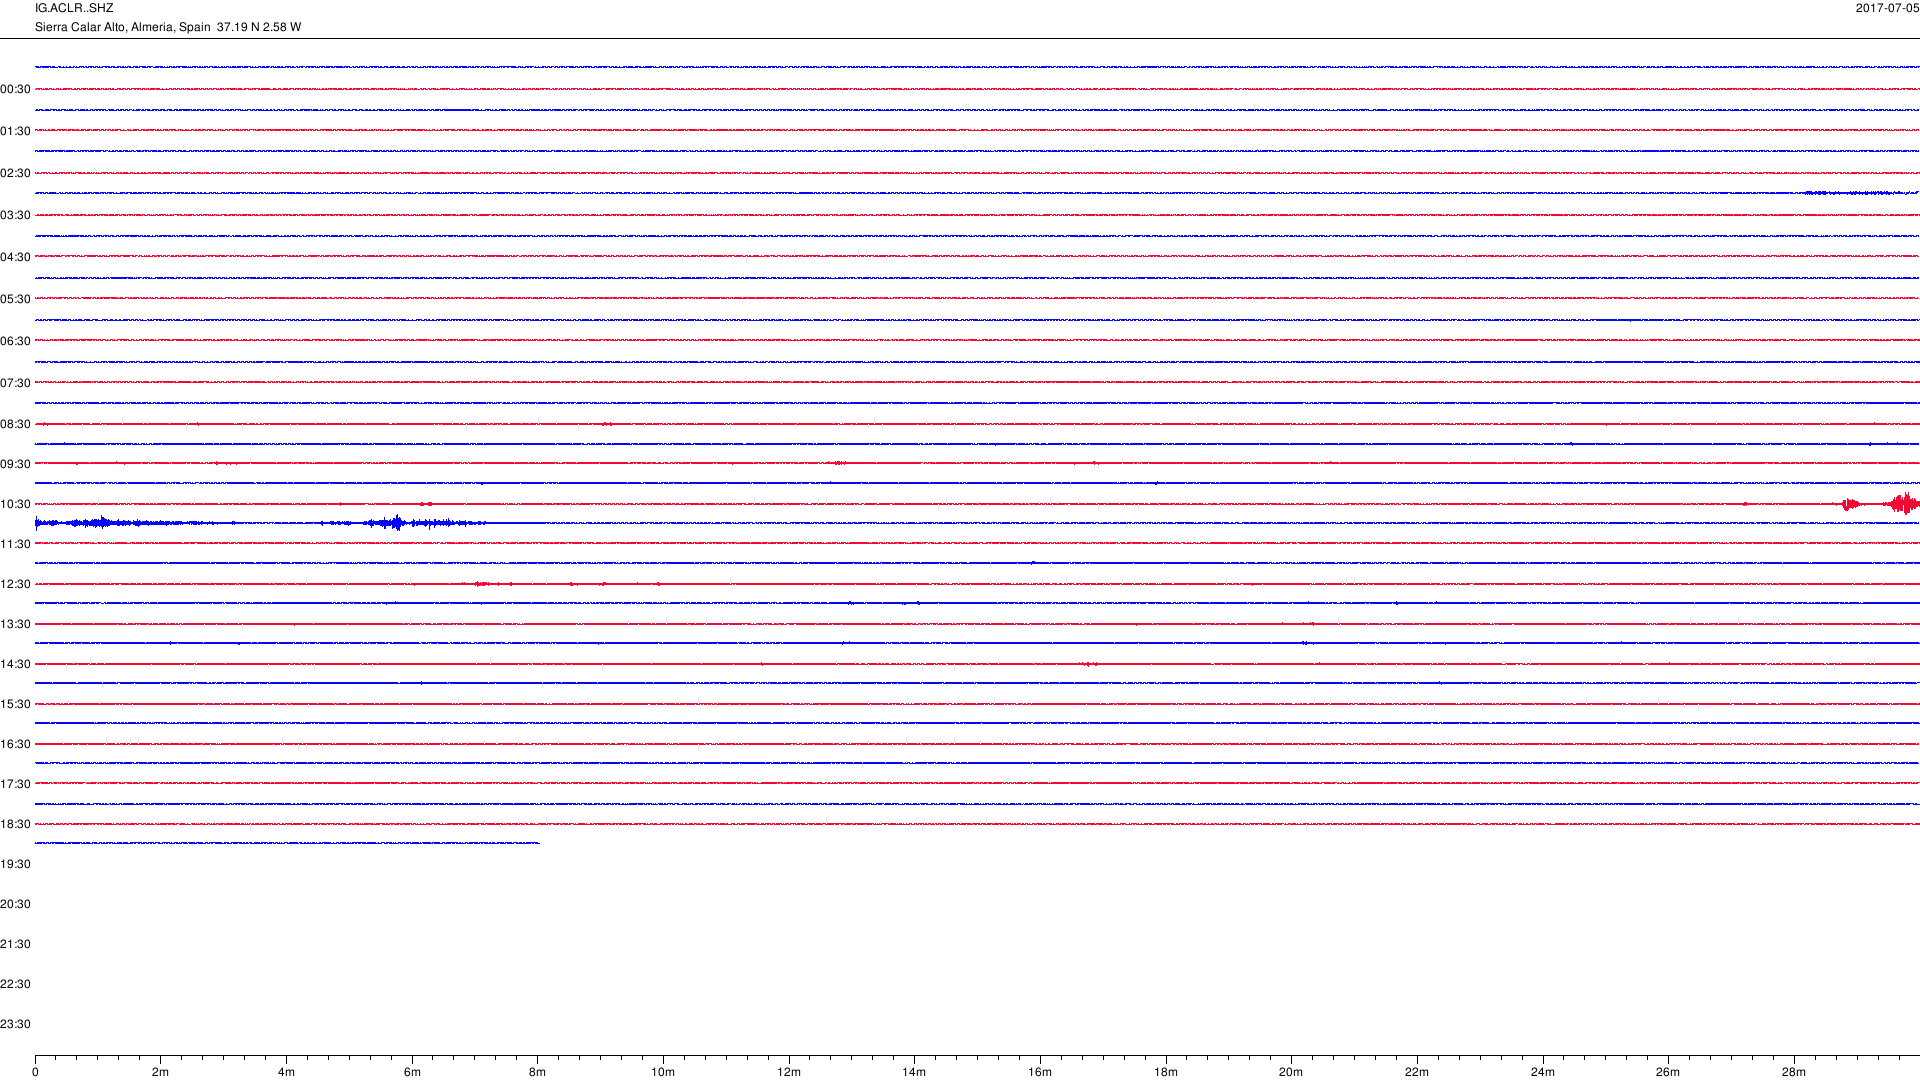Select the 00:30 time label
Image resolution: width=1920 pixels, height=1080 pixels.
tap(15, 89)
